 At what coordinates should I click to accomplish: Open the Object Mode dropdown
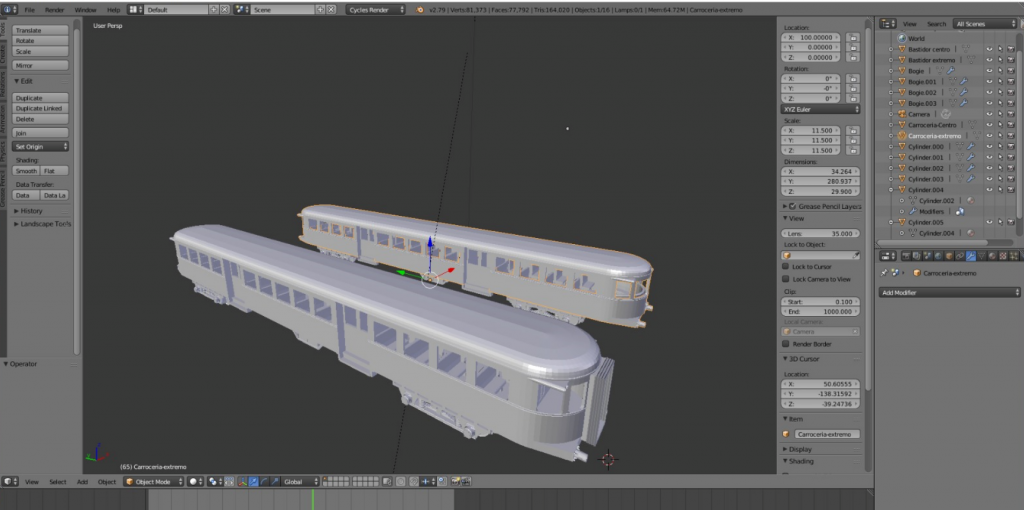pyautogui.click(x=152, y=482)
